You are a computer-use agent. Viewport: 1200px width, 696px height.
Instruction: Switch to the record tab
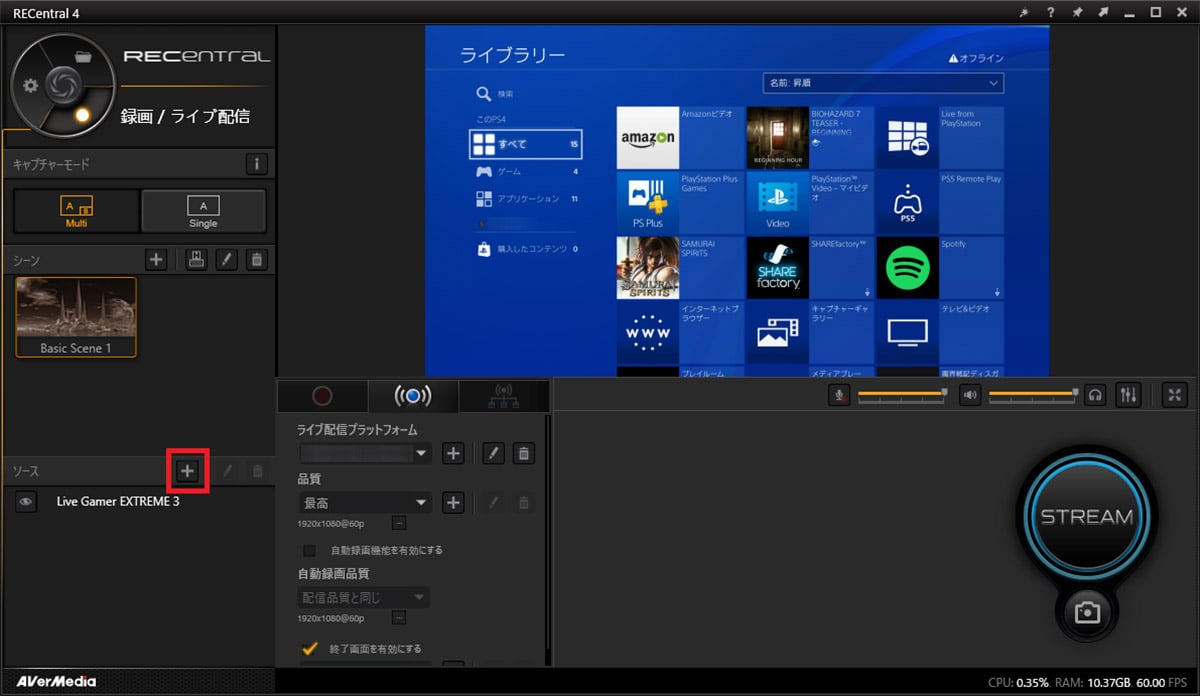click(322, 396)
